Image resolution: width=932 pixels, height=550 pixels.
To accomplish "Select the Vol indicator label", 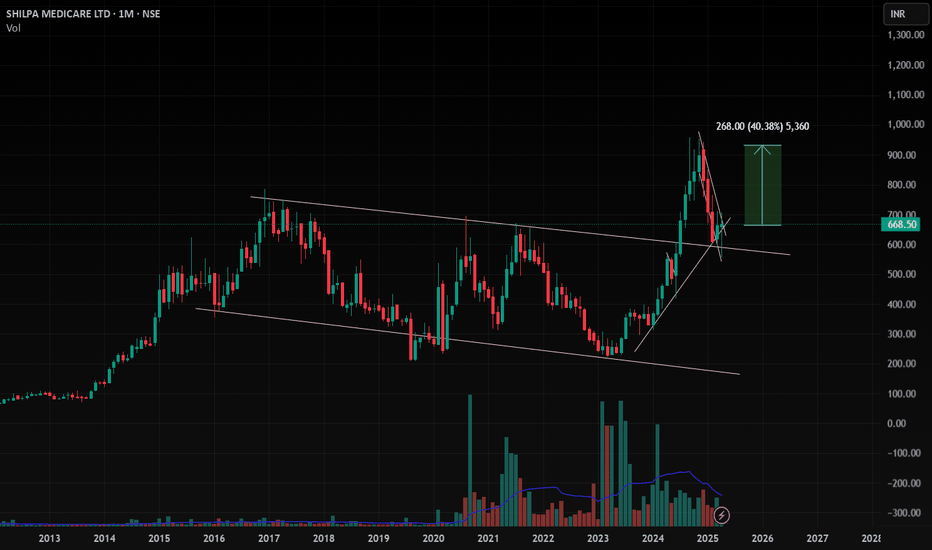I will [13, 28].
